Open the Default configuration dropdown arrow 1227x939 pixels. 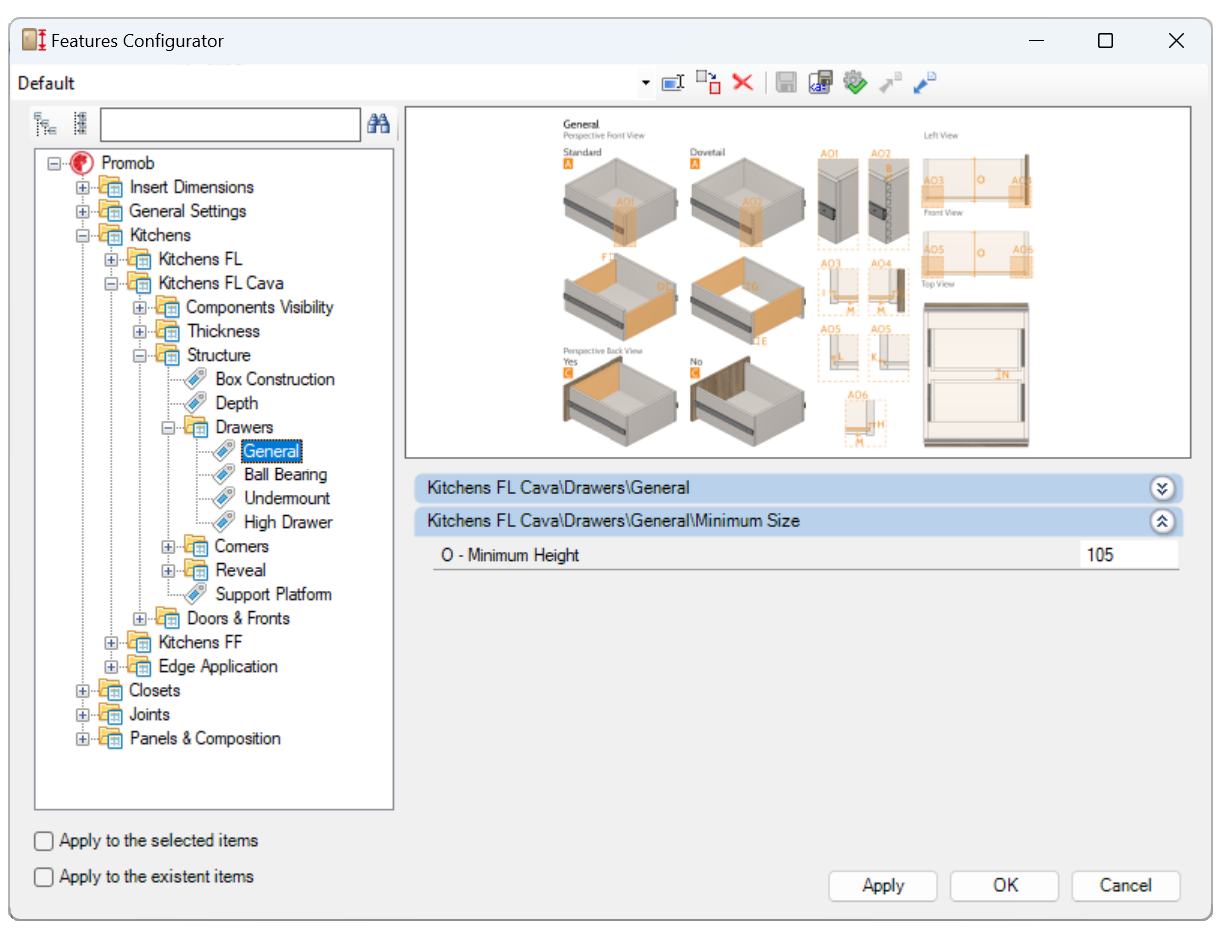click(x=645, y=83)
